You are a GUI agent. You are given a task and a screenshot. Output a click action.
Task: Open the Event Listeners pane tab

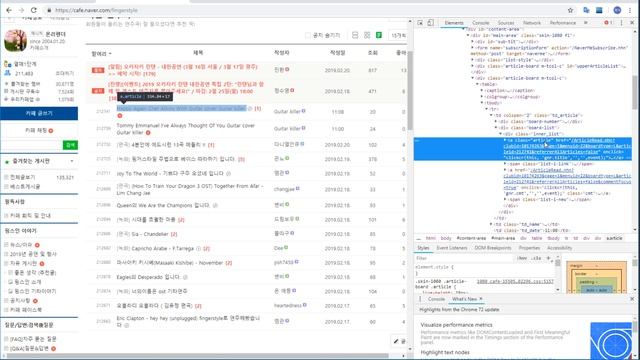coord(452,248)
